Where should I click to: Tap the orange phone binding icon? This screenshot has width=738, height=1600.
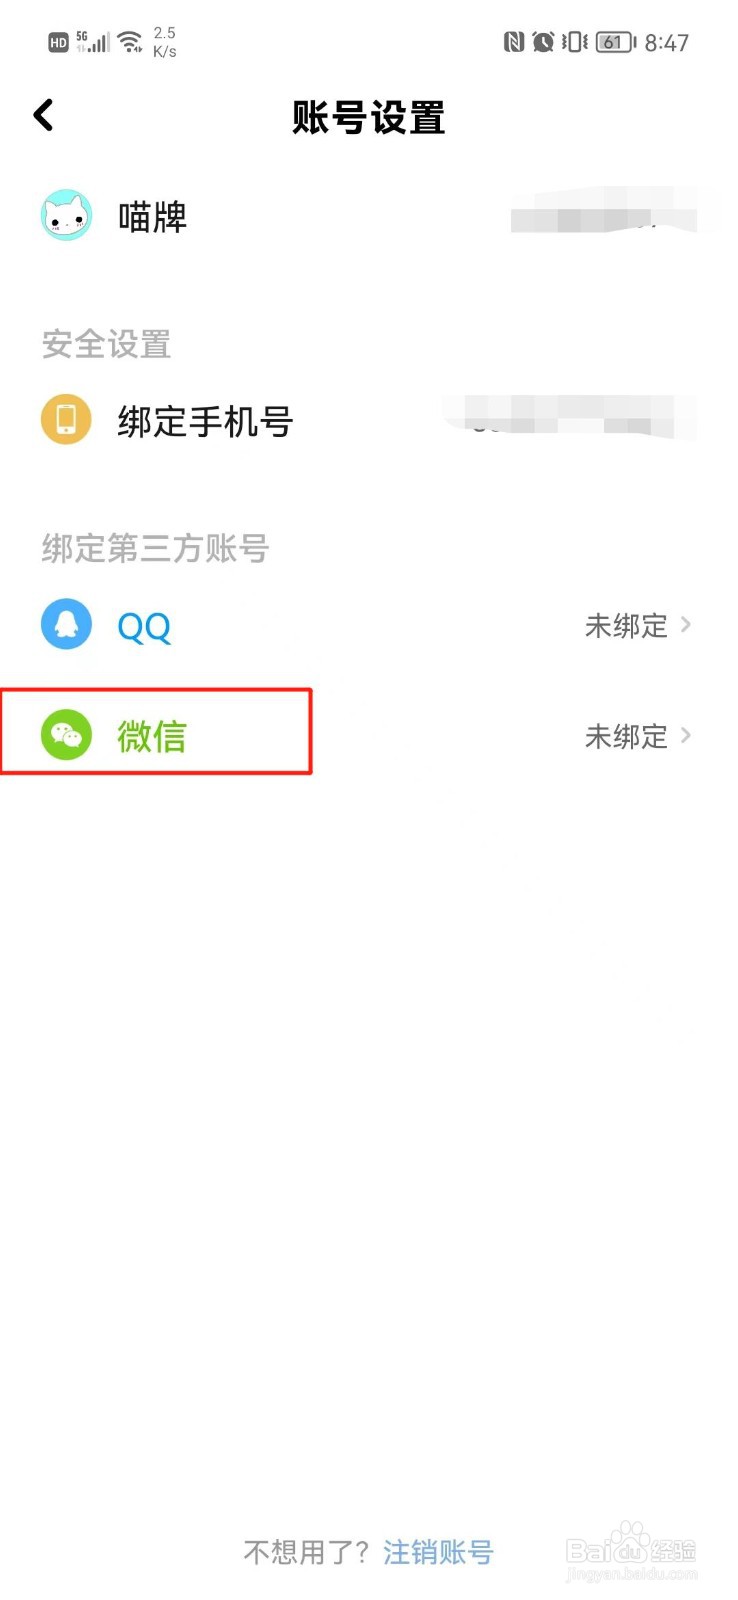click(x=66, y=419)
